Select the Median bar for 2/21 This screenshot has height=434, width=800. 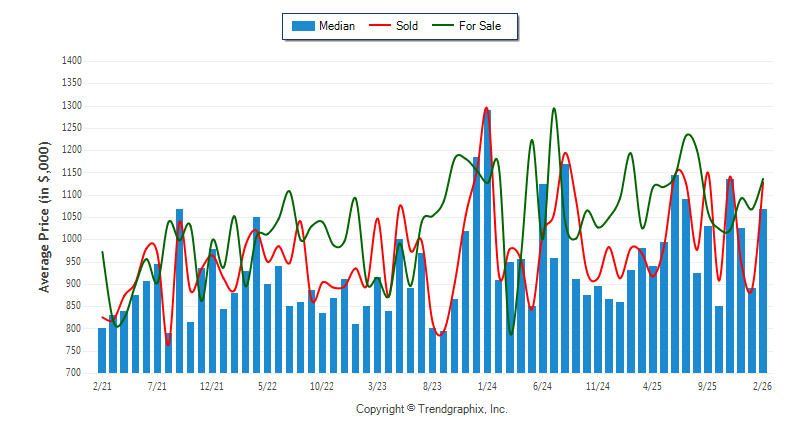pos(102,350)
